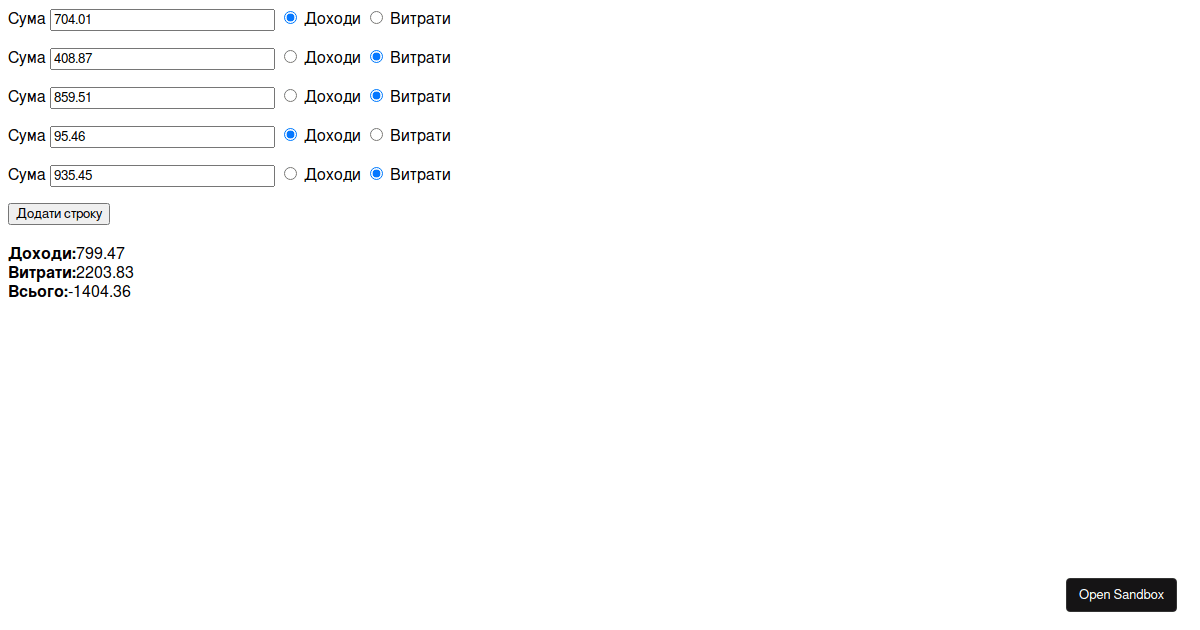Focus the amount field containing 408.87
The width and height of the screenshot is (1200, 630).
coord(162,59)
